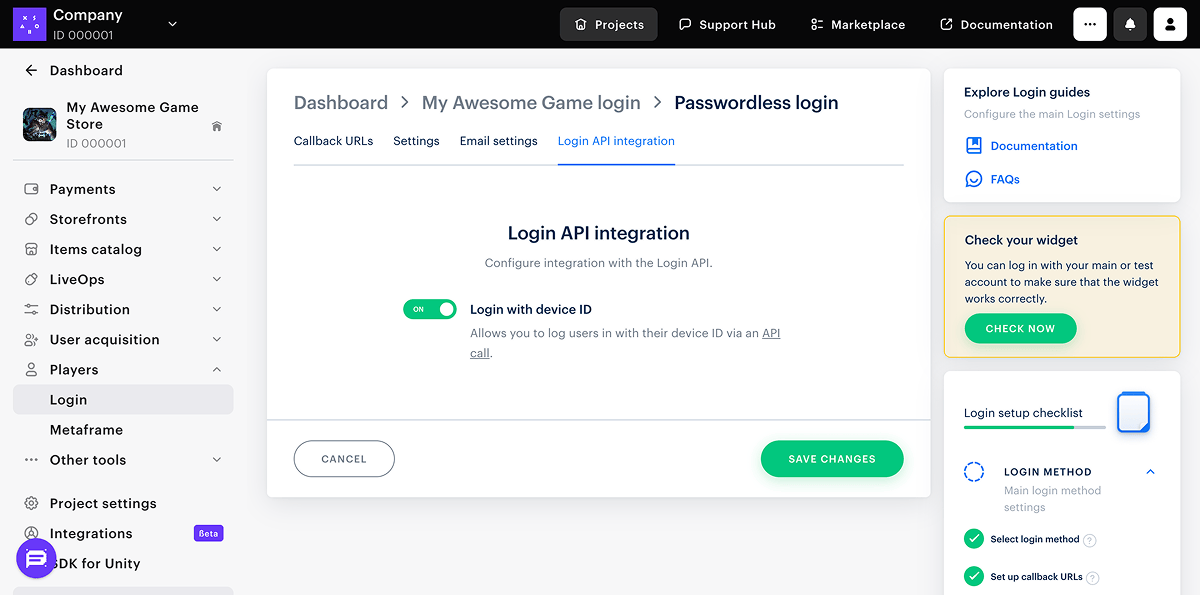The width and height of the screenshot is (1200, 595).
Task: Click the home icon beside game store
Action: click(217, 127)
